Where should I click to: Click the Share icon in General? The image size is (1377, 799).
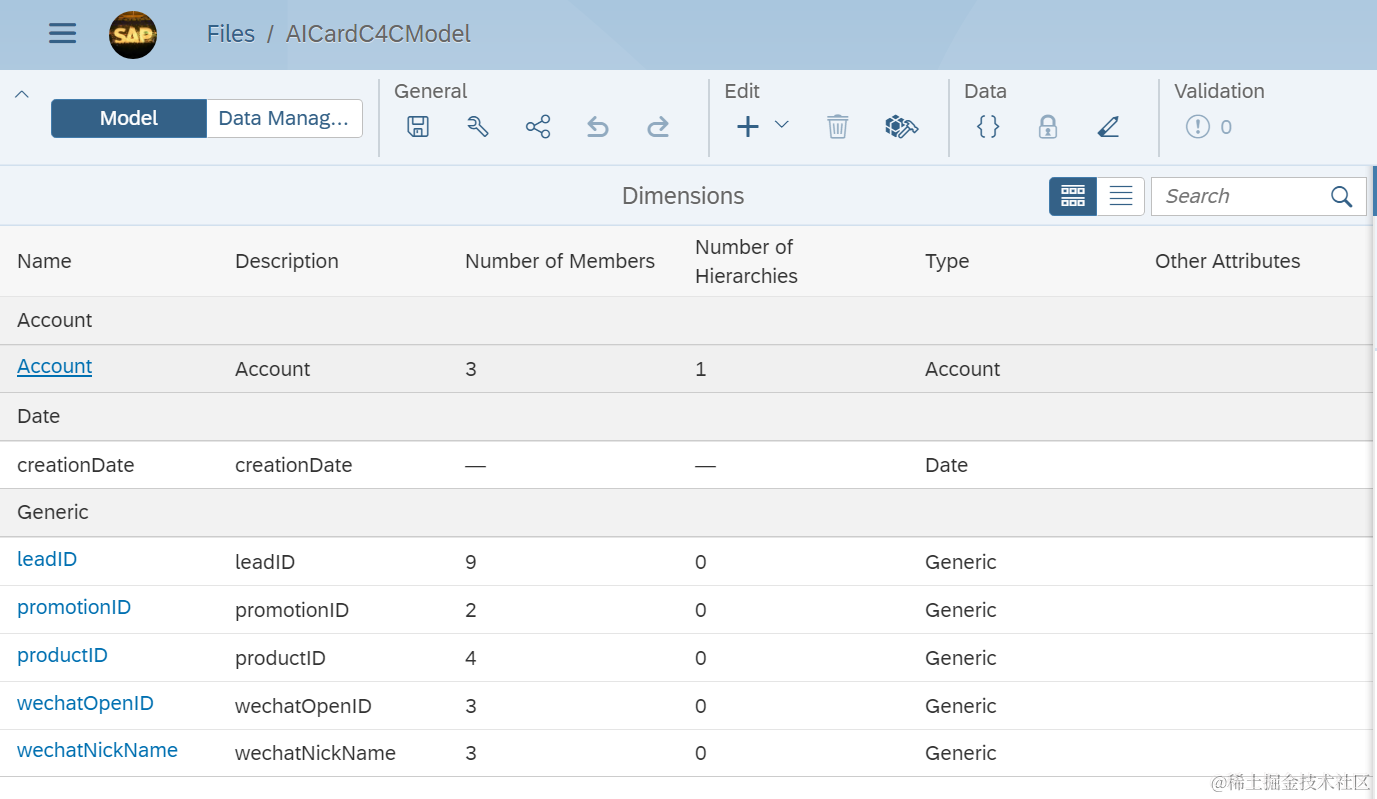pyautogui.click(x=538, y=127)
